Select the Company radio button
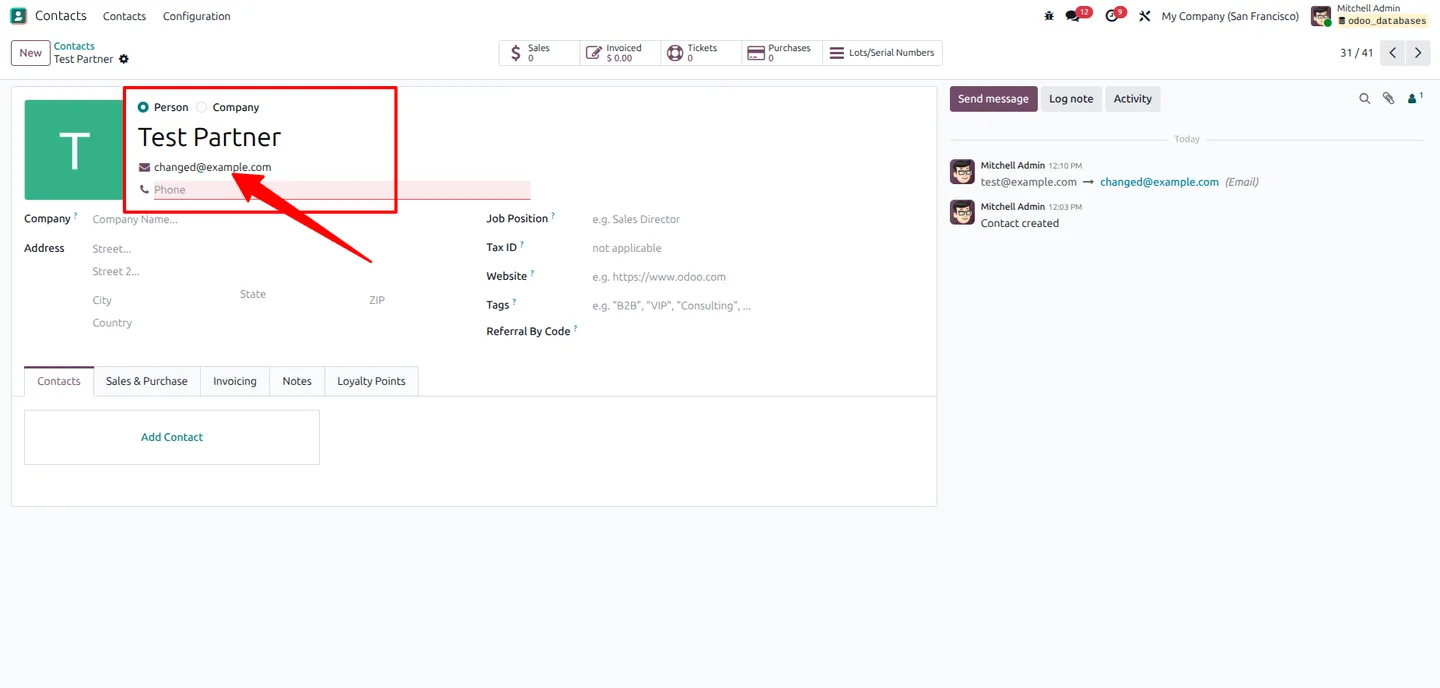This screenshot has height=688, width=1440. [202, 107]
